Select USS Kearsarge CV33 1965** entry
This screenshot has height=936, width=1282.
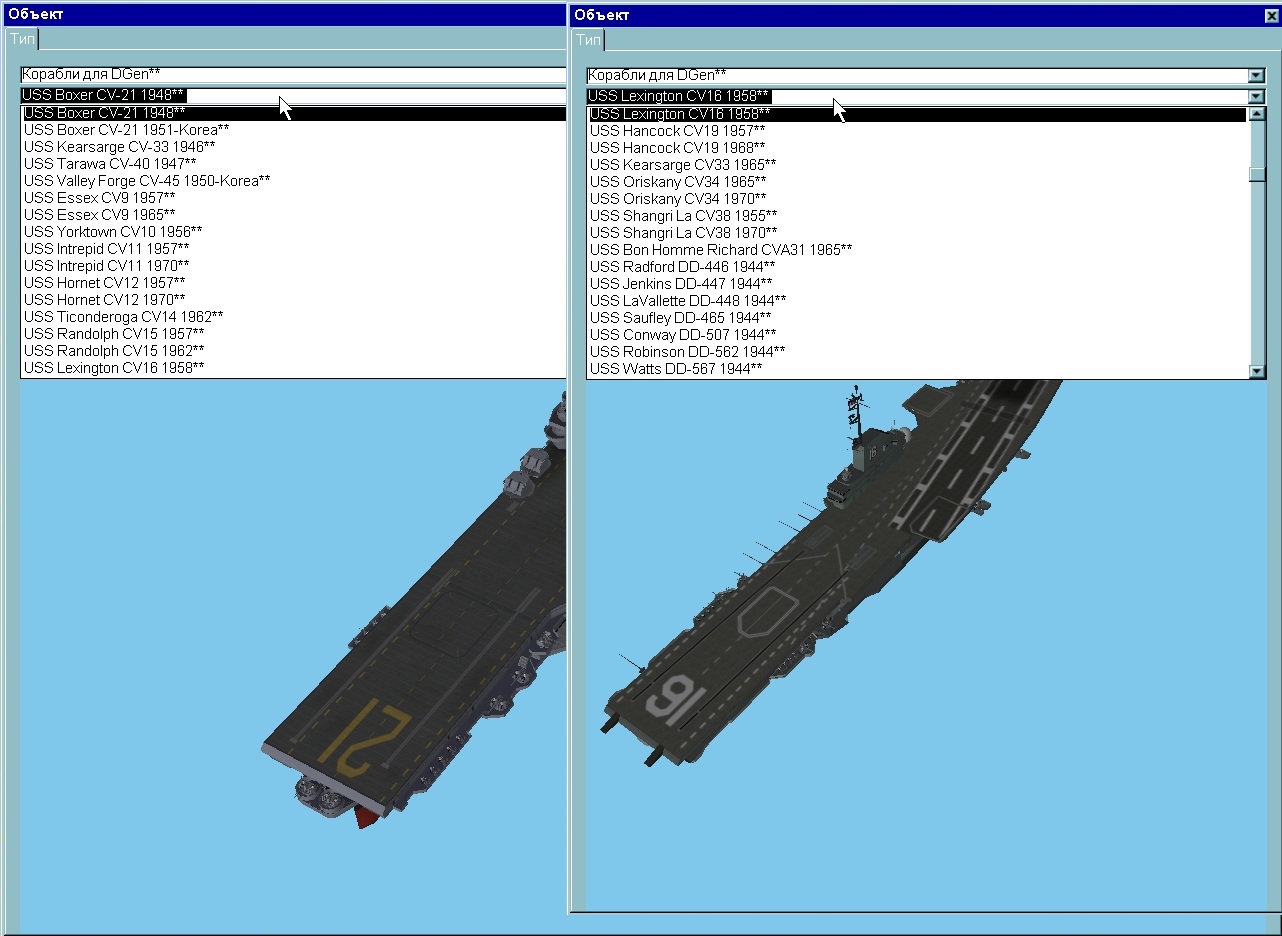click(917, 165)
